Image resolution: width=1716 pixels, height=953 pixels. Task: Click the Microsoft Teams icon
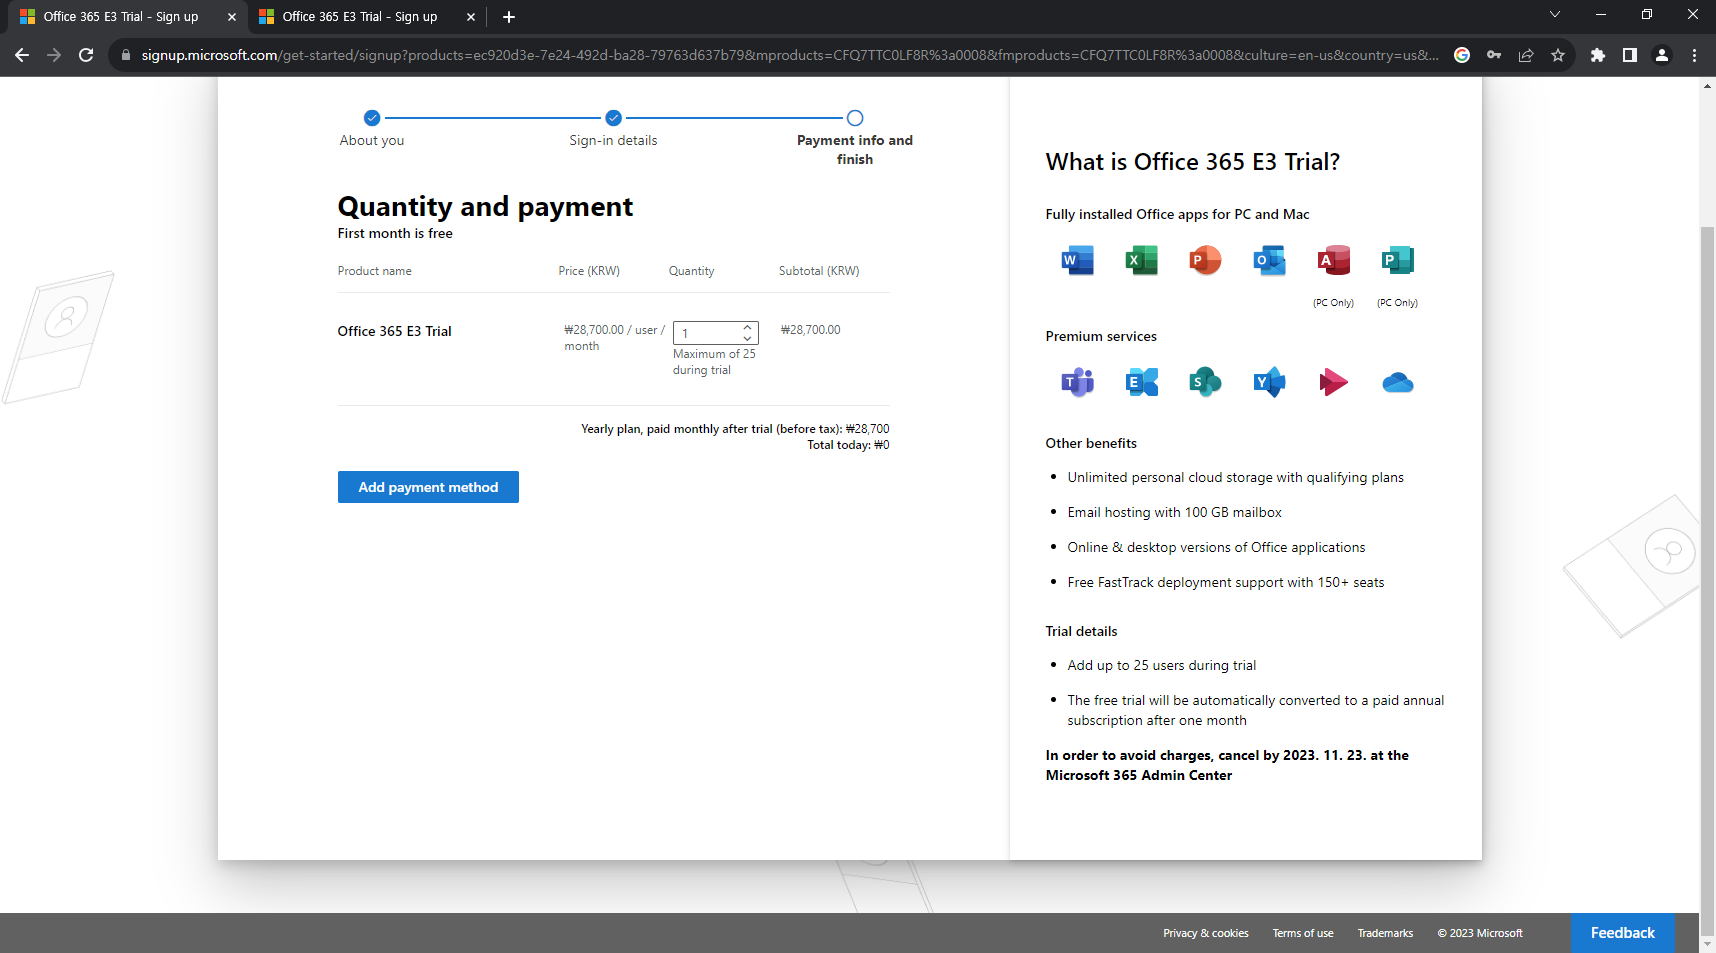(x=1077, y=382)
